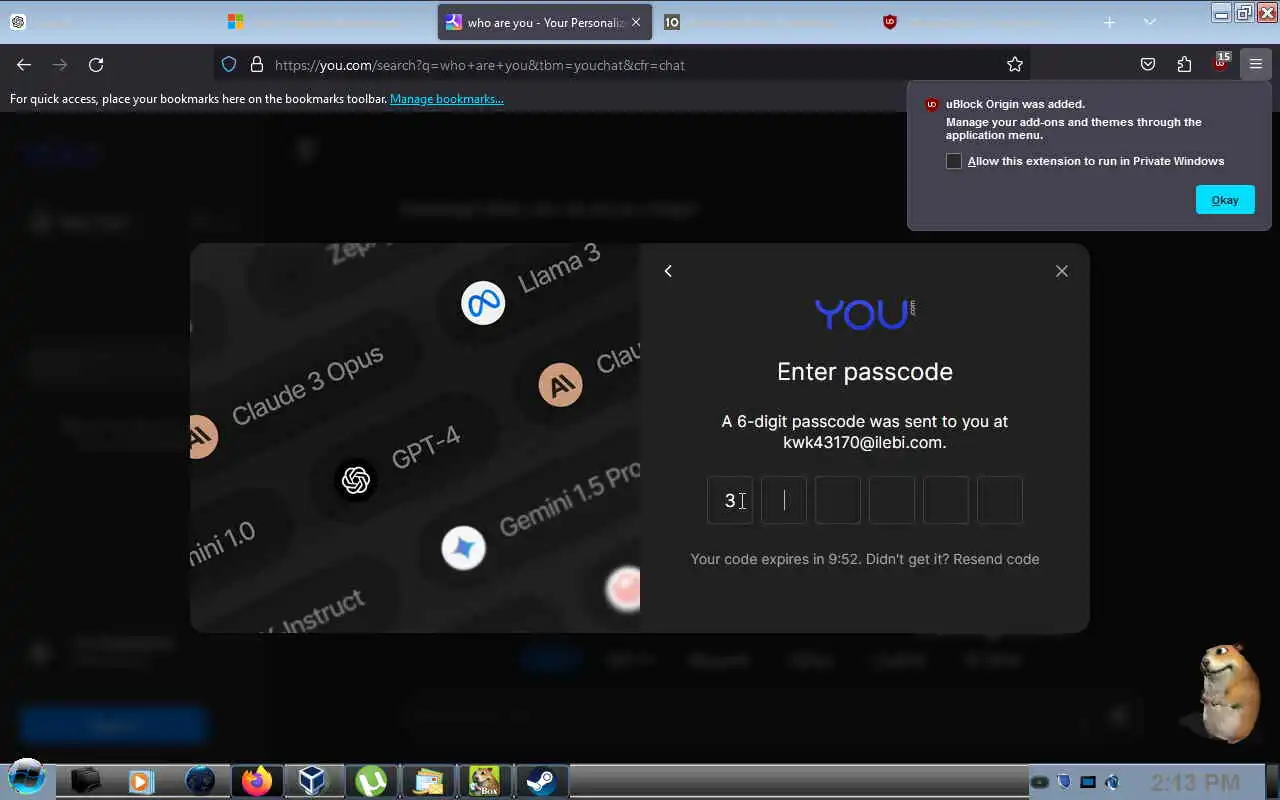1280x800 pixels.
Task: Switch to the uBlock Origin shield tab
Action: (x=890, y=22)
